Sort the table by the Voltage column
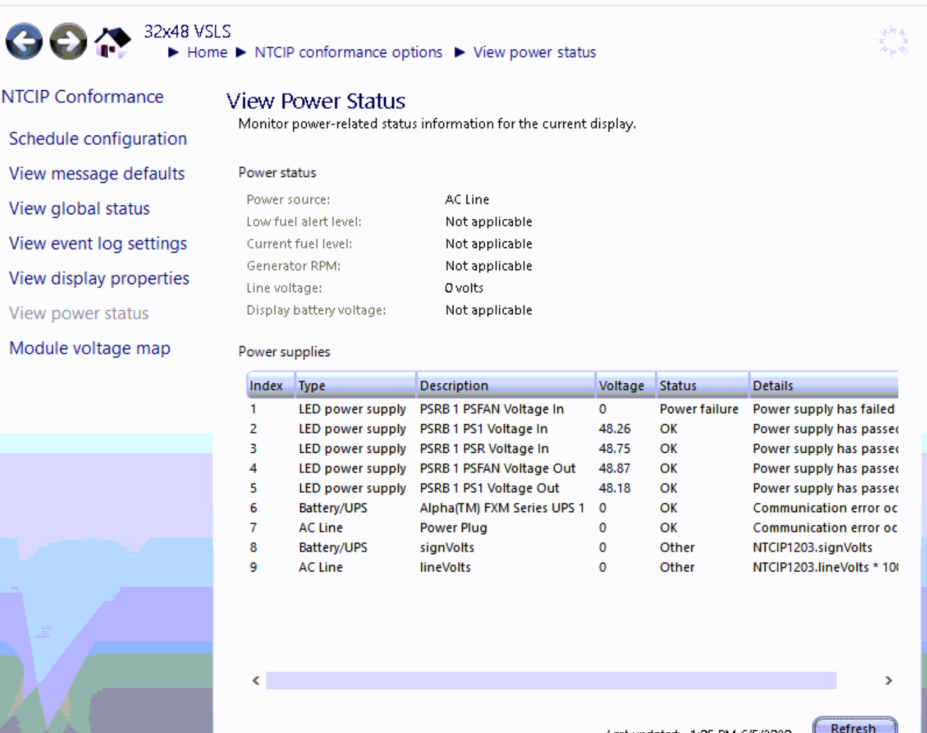The image size is (927, 733). [621, 385]
